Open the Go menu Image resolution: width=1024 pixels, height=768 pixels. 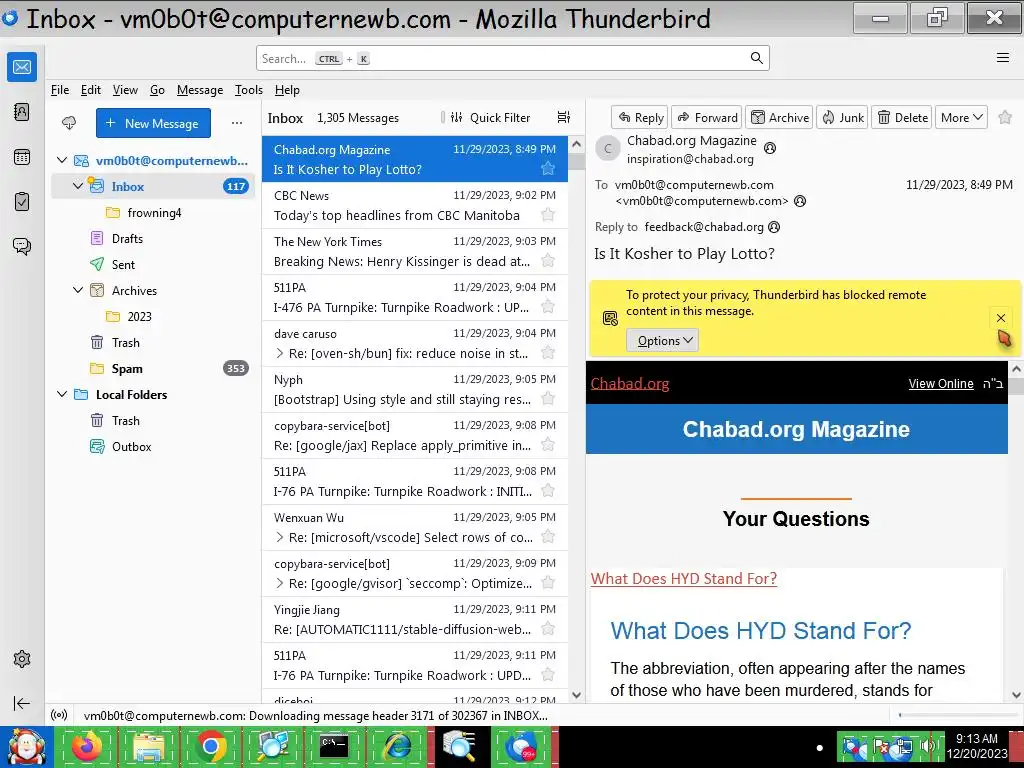coord(157,89)
